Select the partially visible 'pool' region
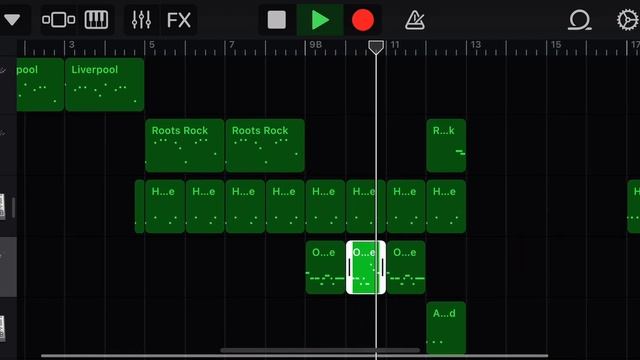The height and width of the screenshot is (360, 640). pyautogui.click(x=40, y=84)
